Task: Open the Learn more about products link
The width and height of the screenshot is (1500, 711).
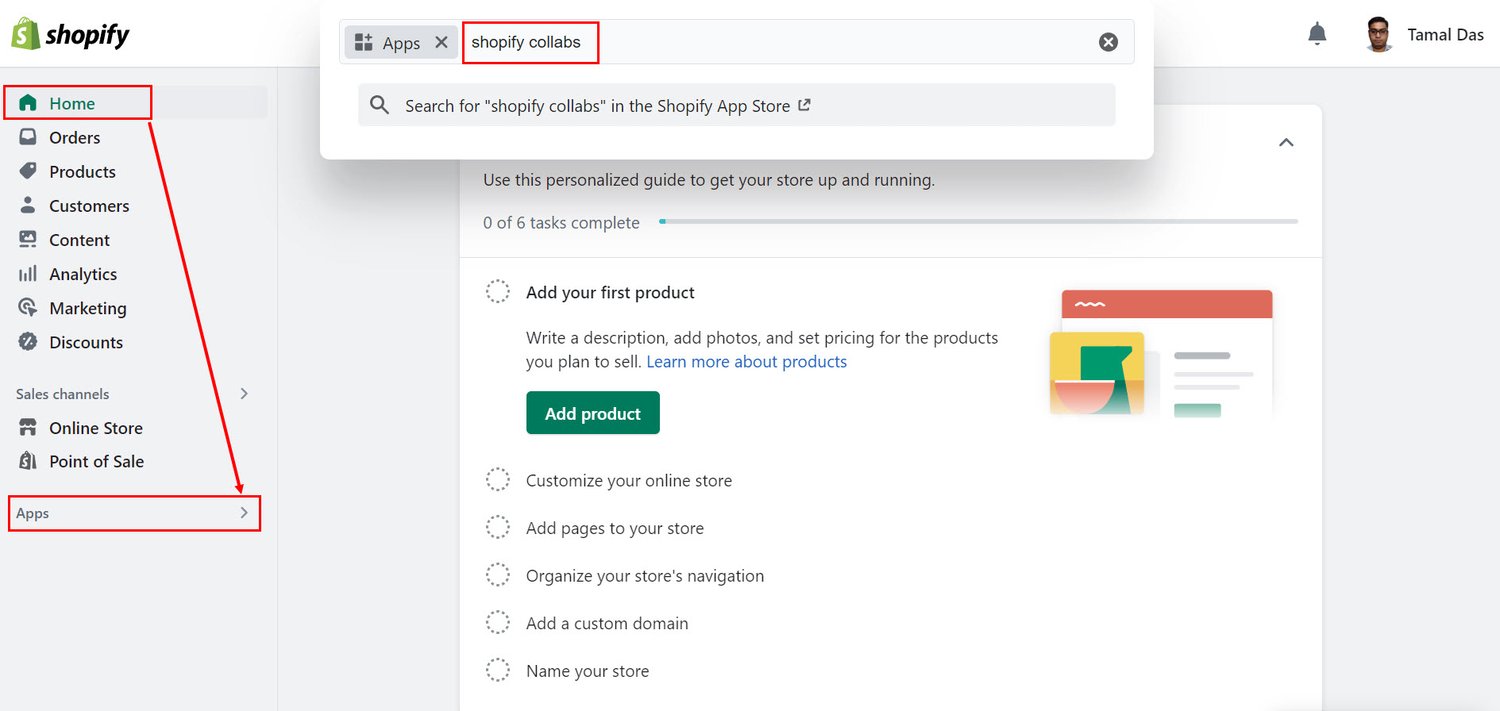Action: pos(747,361)
